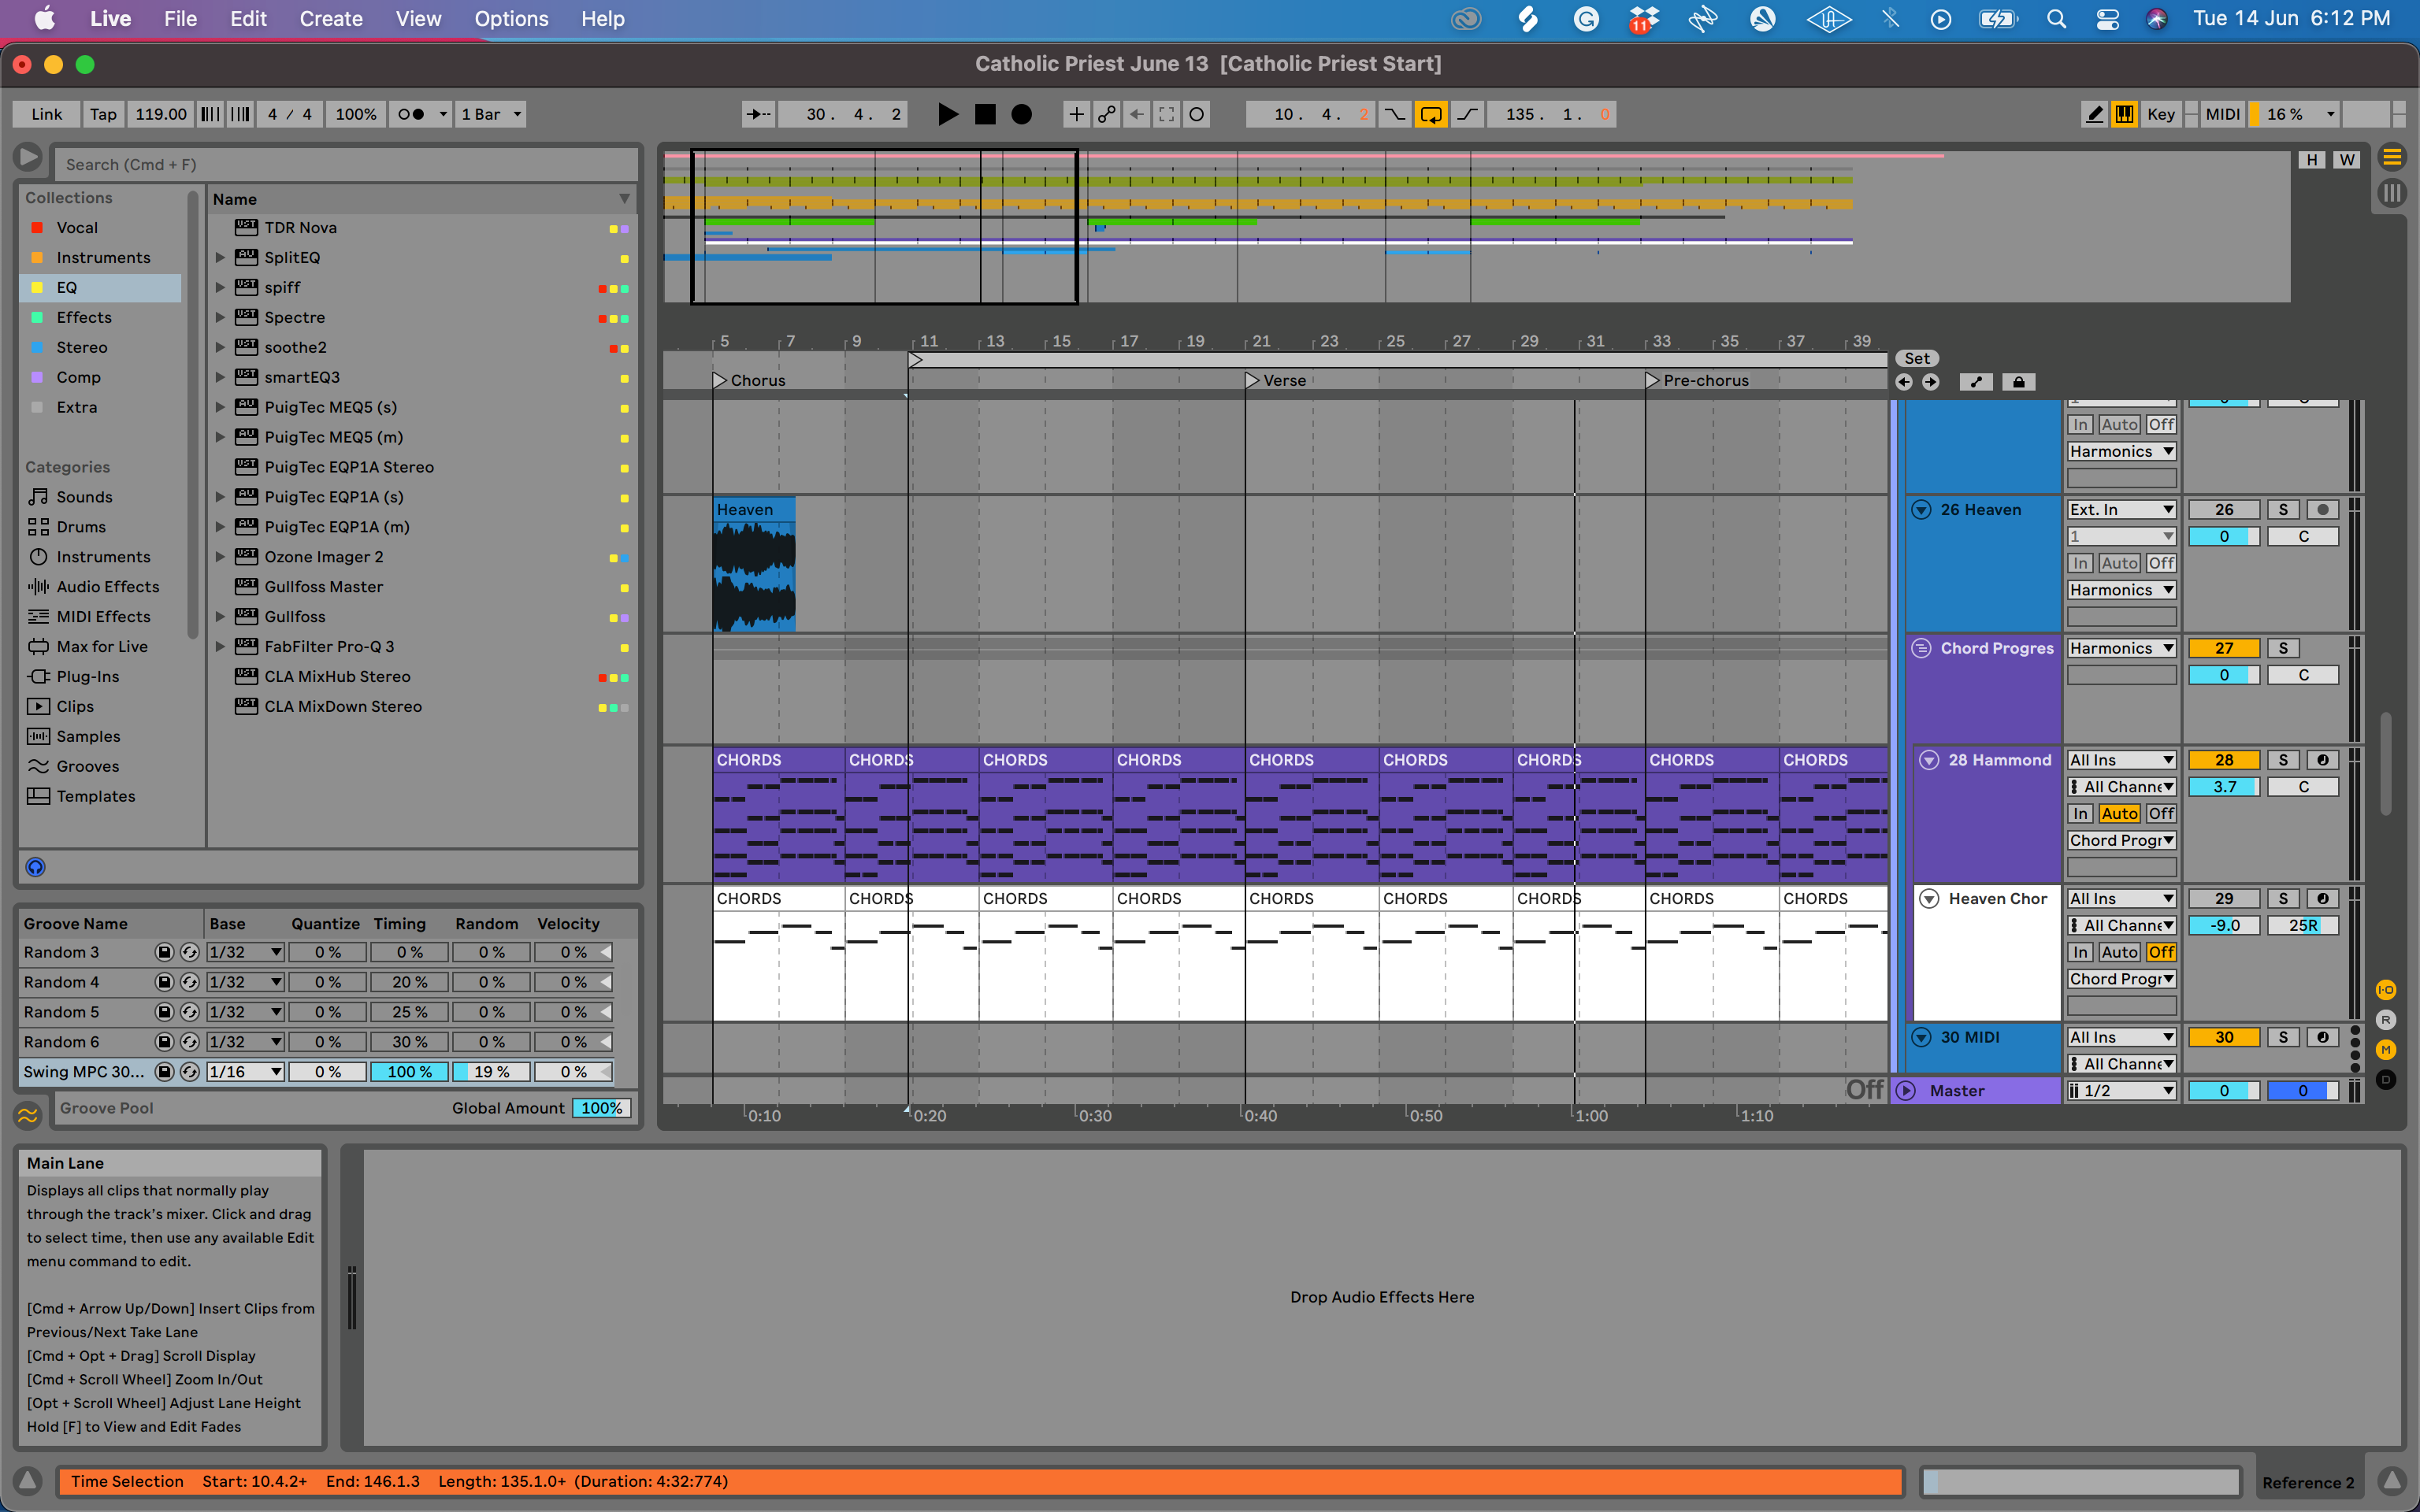This screenshot has width=2420, height=1512.
Task: Open Master output 1/2 dropdown
Action: click(2122, 1091)
